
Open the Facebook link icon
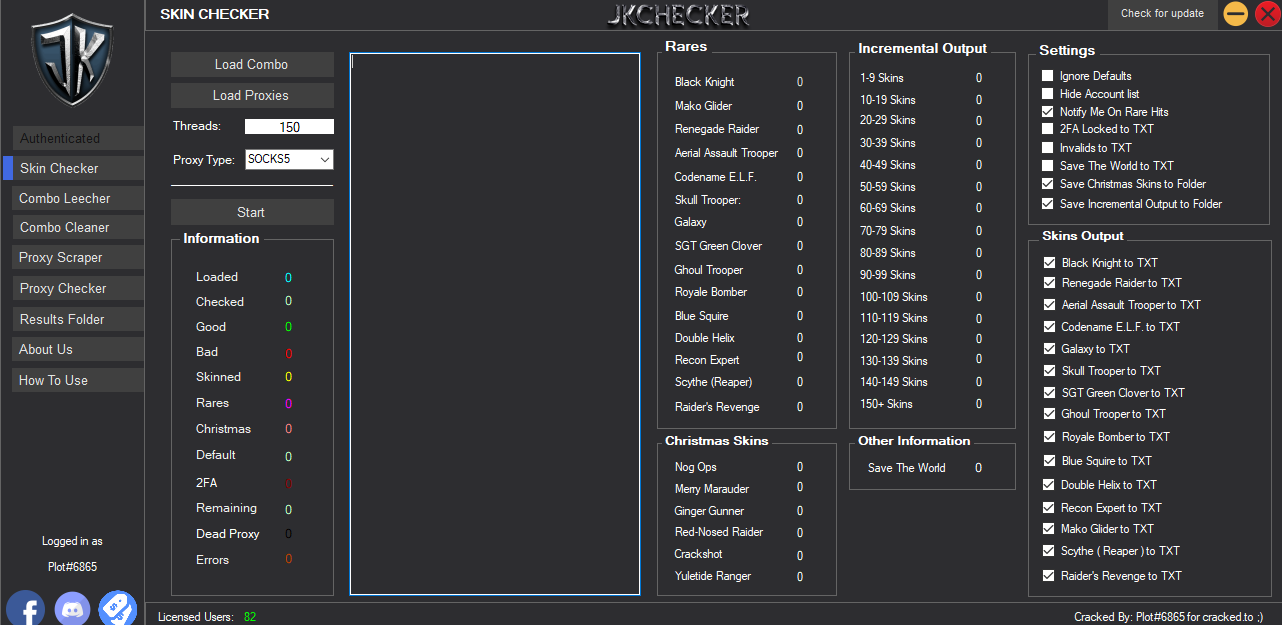[x=25, y=608]
